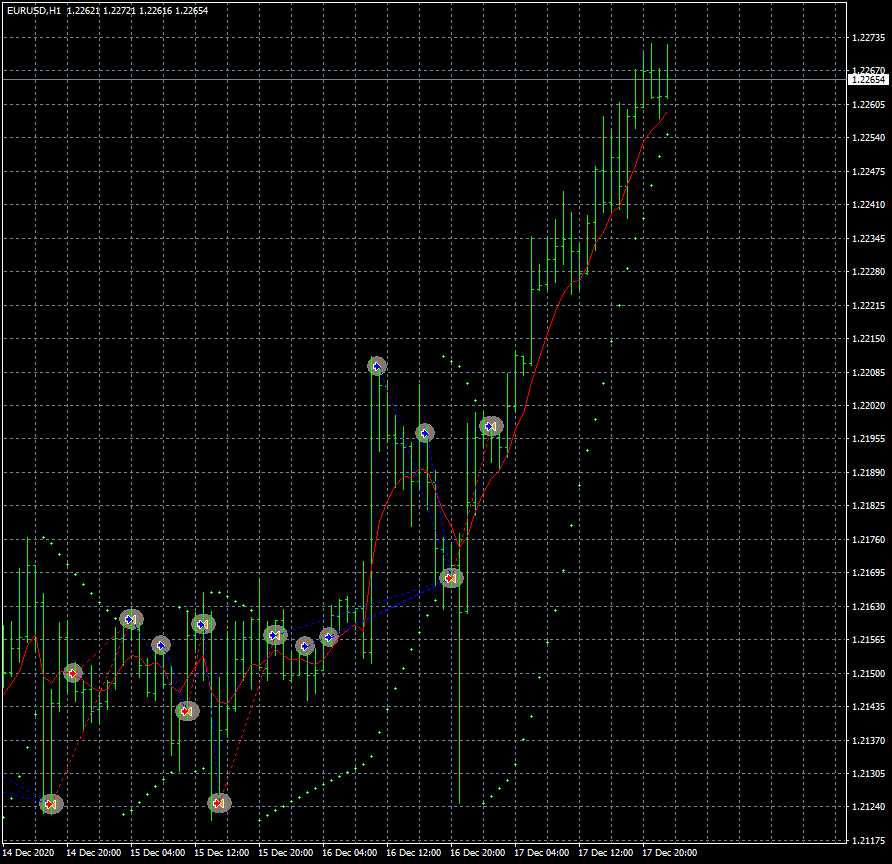
Task: Click the 1.22735 price scale label
Action: [869, 38]
